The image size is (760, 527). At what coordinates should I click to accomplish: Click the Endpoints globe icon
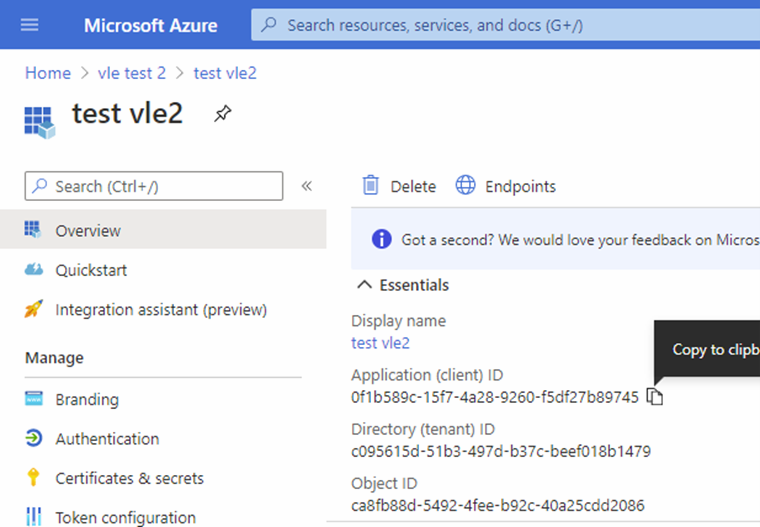click(x=465, y=186)
